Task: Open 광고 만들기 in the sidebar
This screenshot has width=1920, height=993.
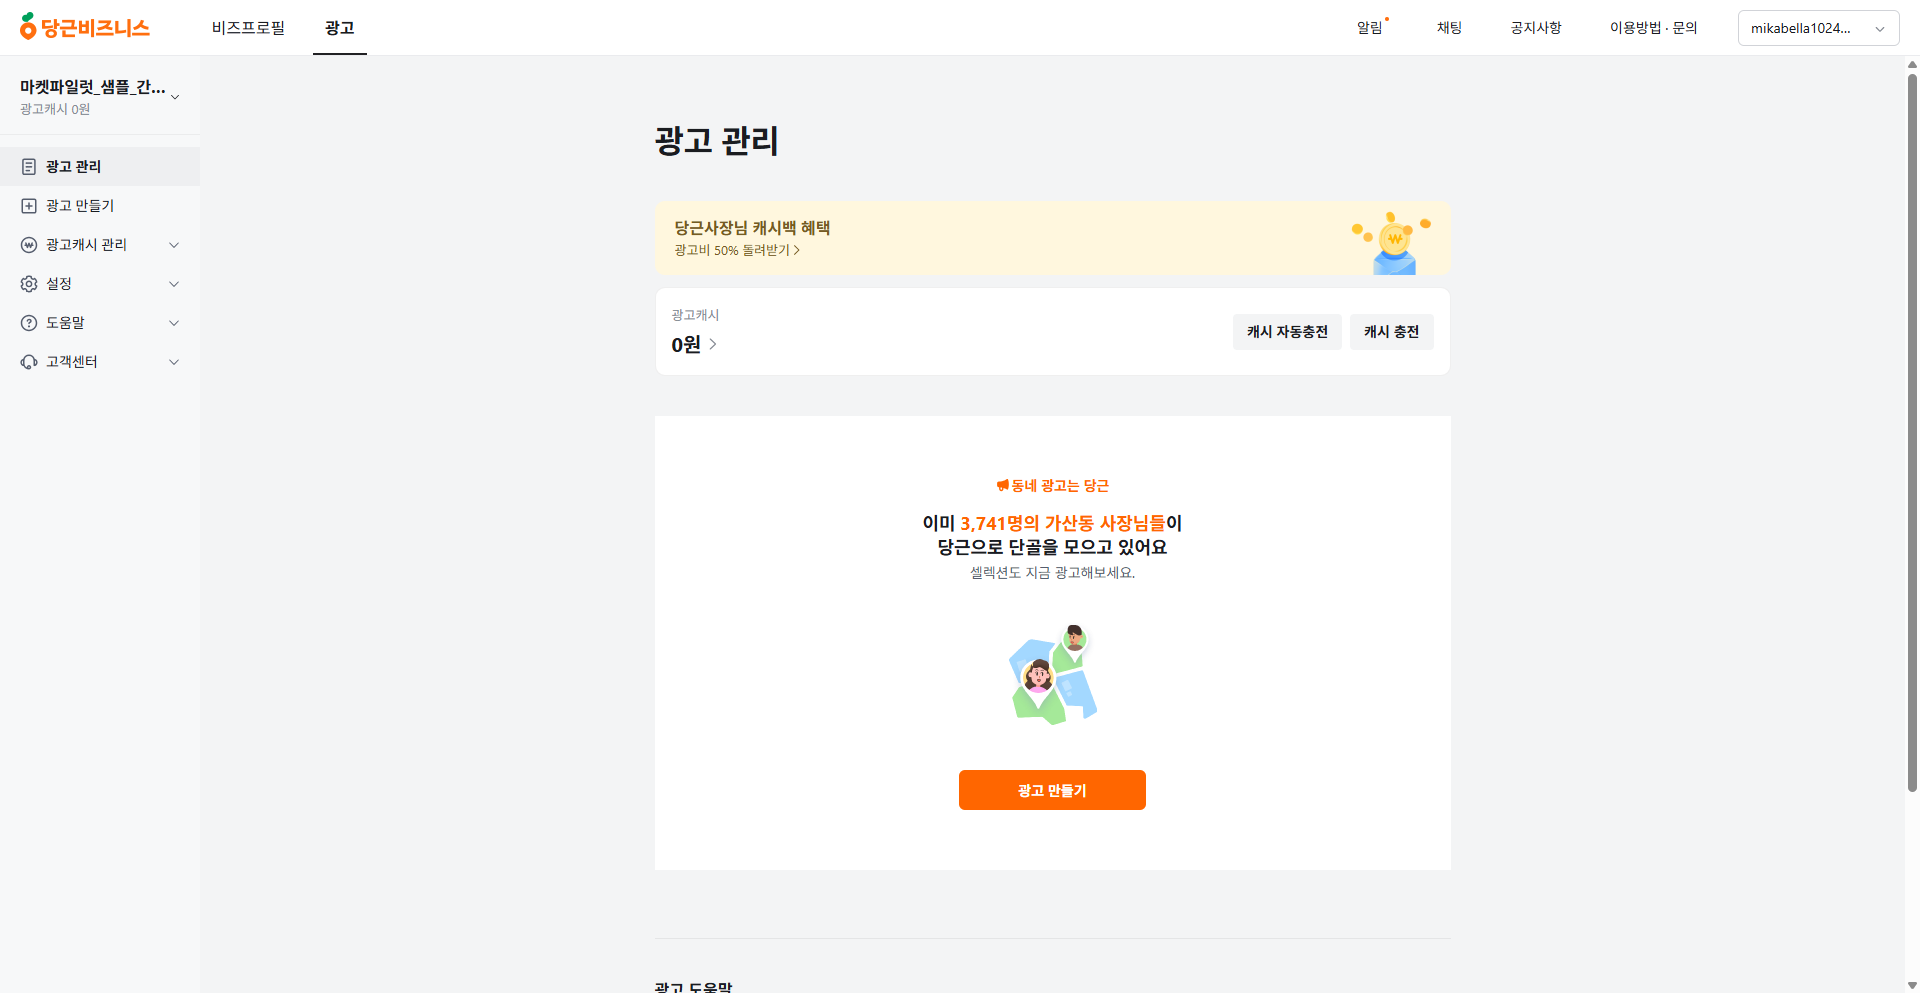Action: tap(100, 206)
